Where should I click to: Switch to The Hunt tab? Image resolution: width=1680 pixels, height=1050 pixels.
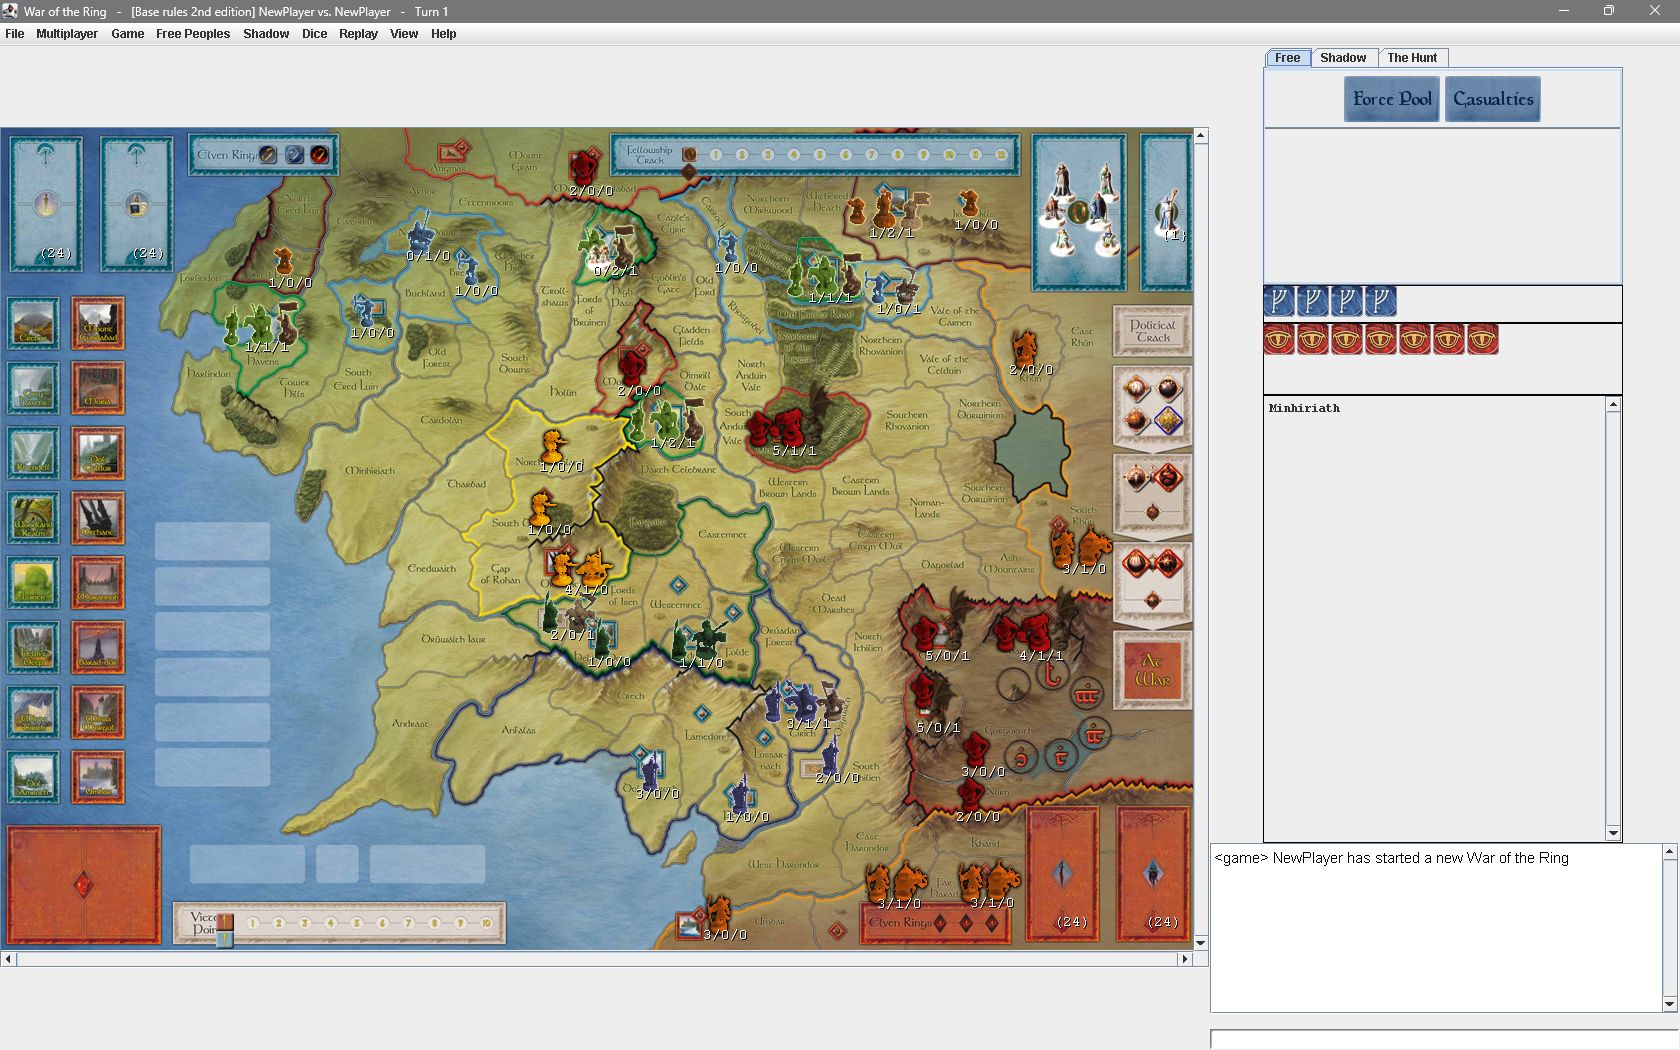click(1412, 58)
